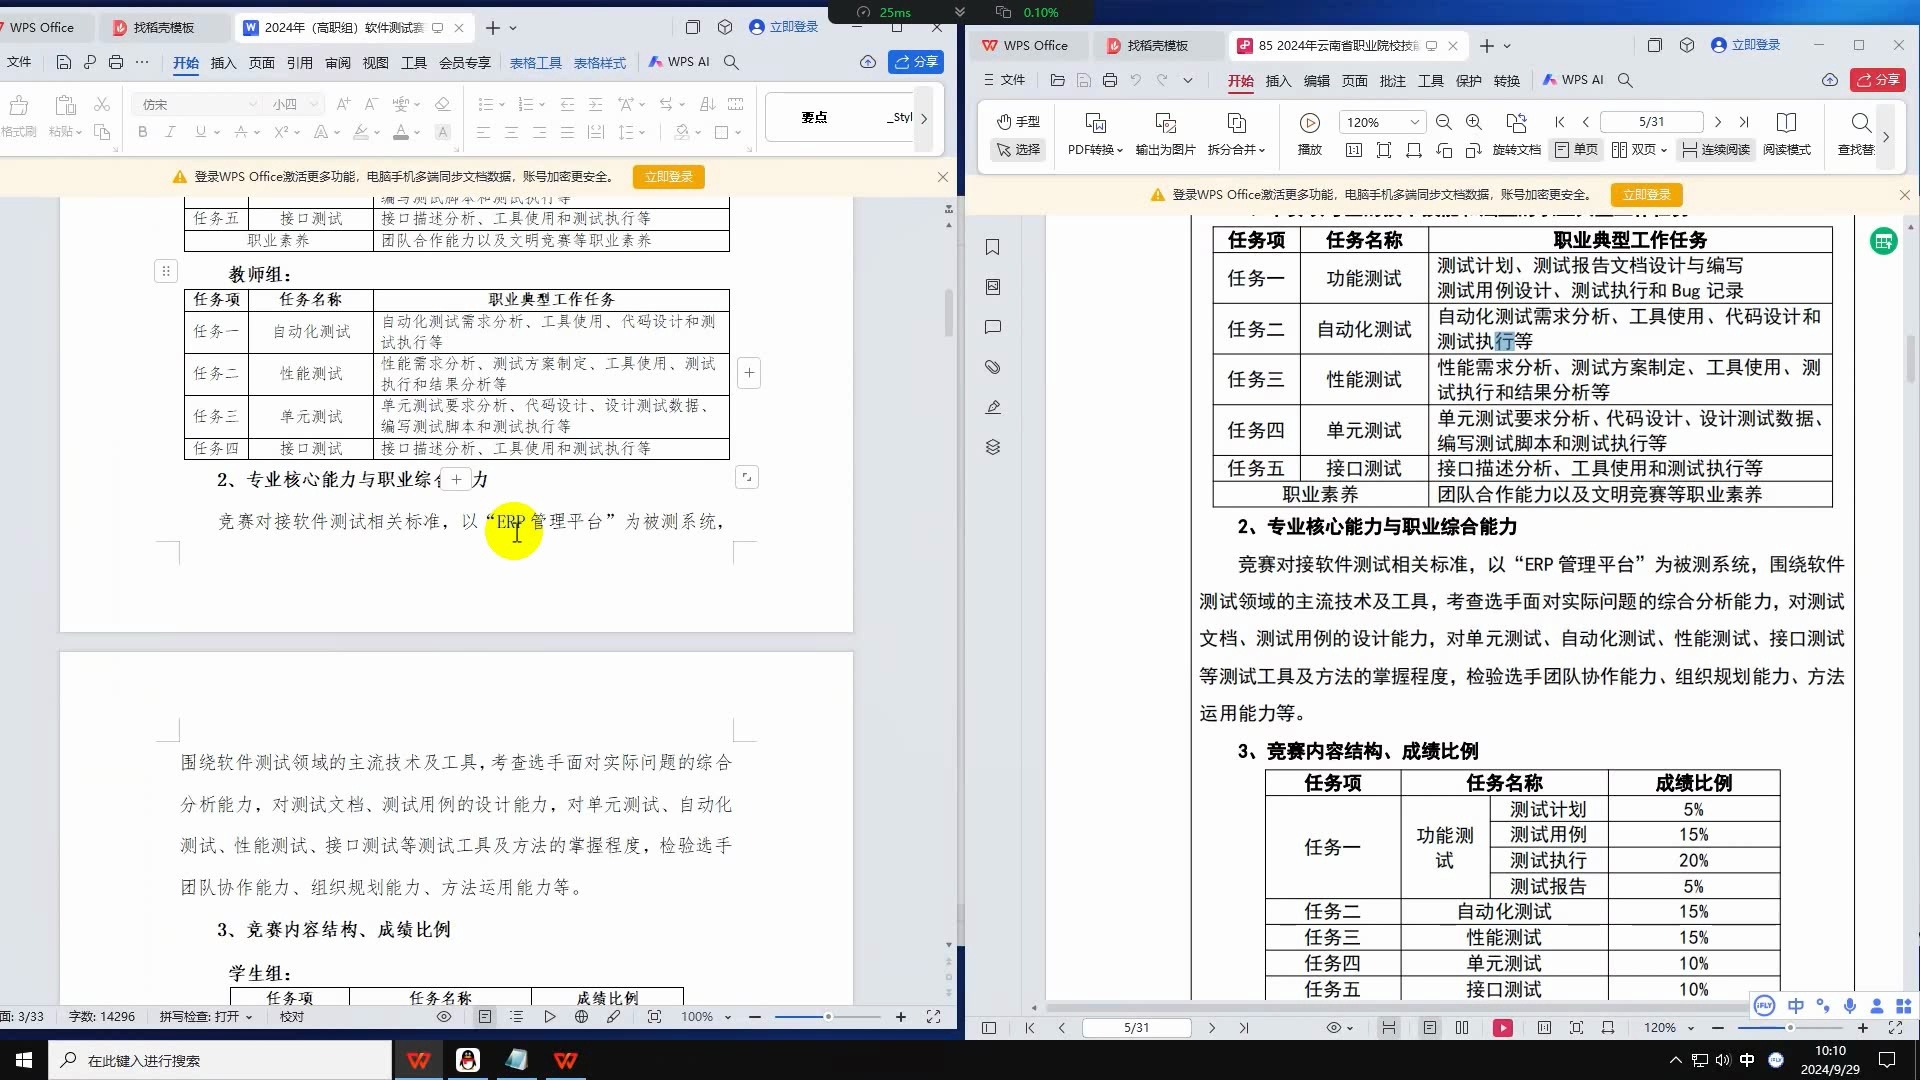Toggle bold formatting in Writer
Screen dimensions: 1920x1080
click(142, 132)
